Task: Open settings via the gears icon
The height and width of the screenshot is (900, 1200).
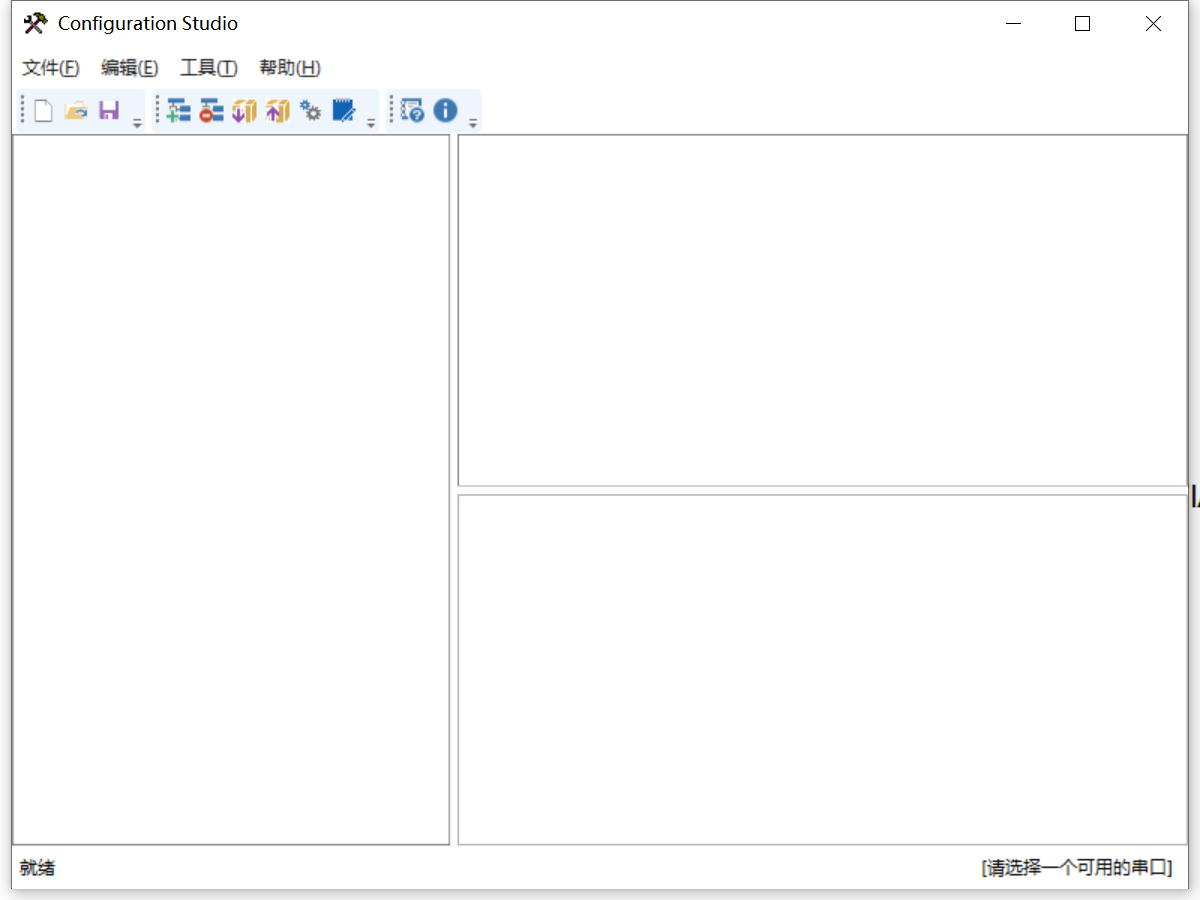Action: pos(311,111)
